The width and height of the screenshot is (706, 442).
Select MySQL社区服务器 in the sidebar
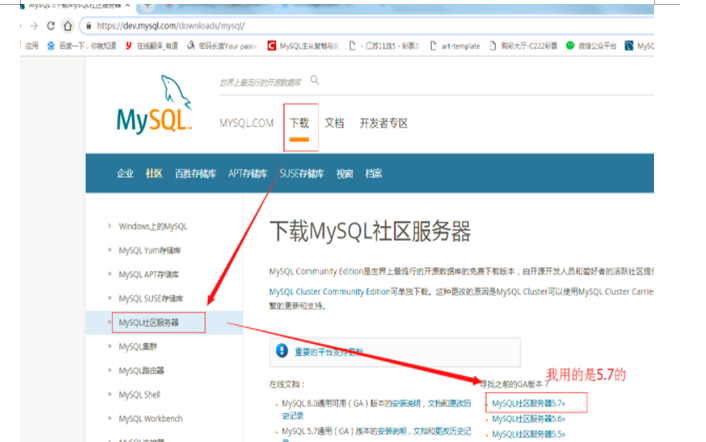[149, 323]
